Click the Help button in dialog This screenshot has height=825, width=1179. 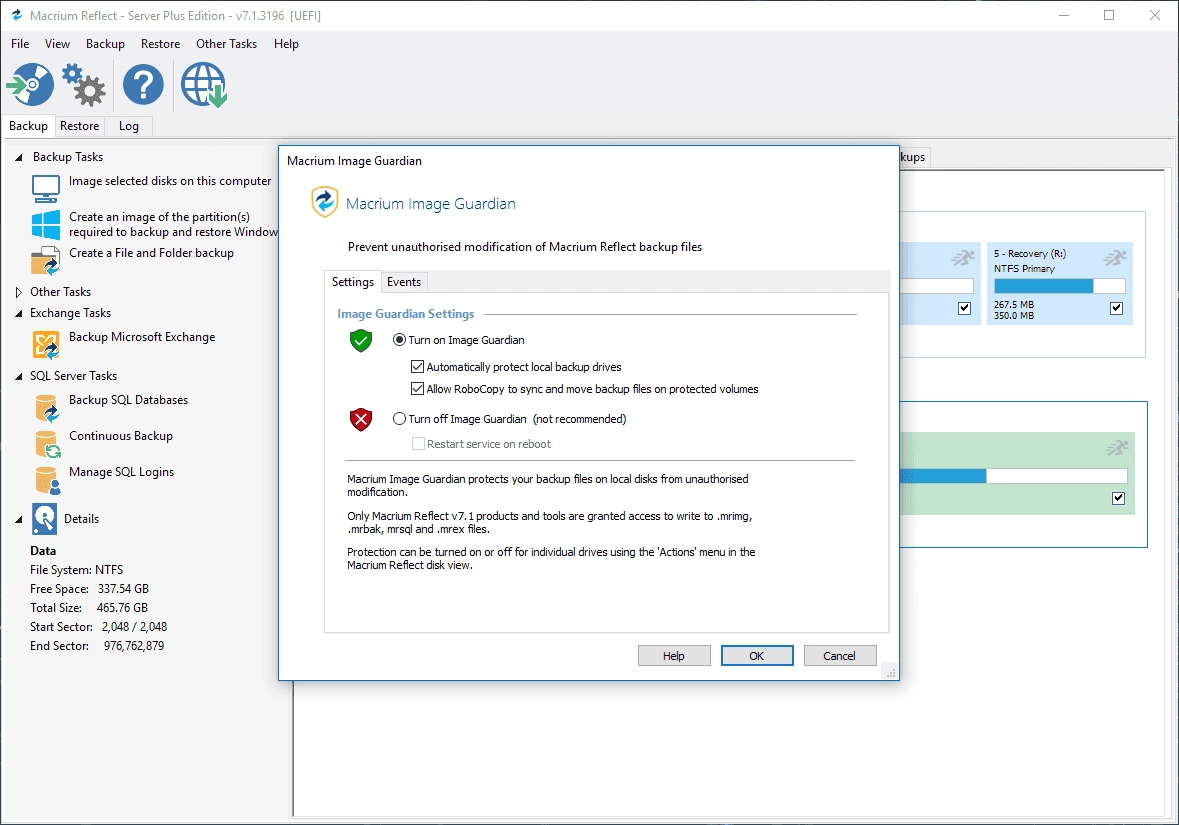674,656
